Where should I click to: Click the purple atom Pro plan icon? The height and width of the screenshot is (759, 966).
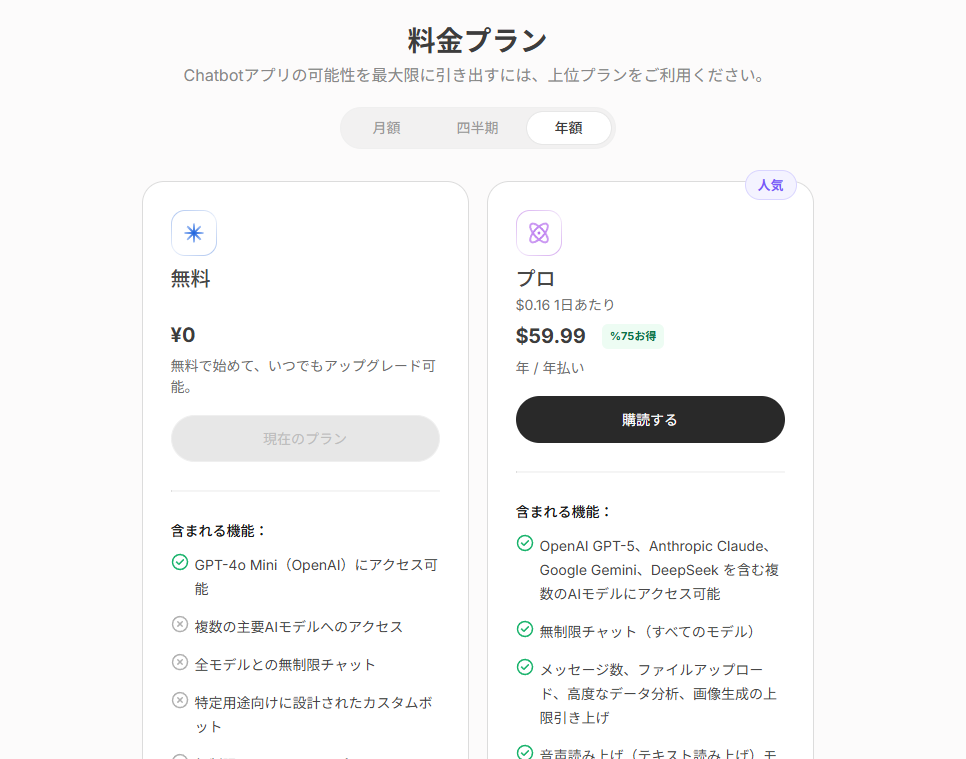tap(539, 233)
